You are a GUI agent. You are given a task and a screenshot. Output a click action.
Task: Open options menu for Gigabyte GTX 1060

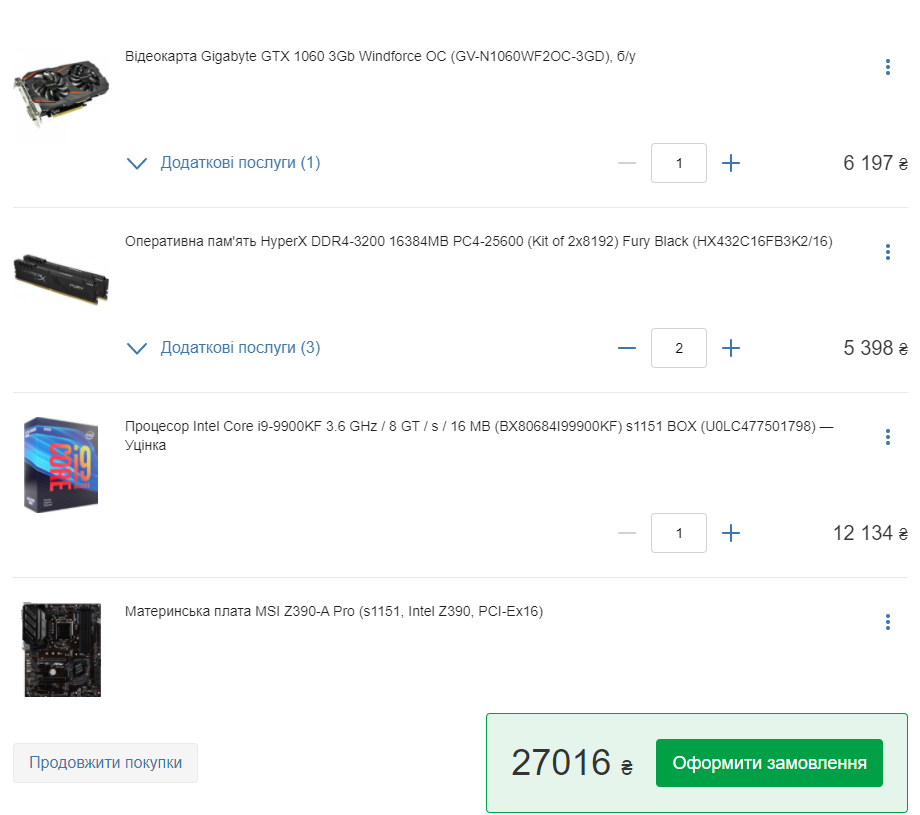888,67
